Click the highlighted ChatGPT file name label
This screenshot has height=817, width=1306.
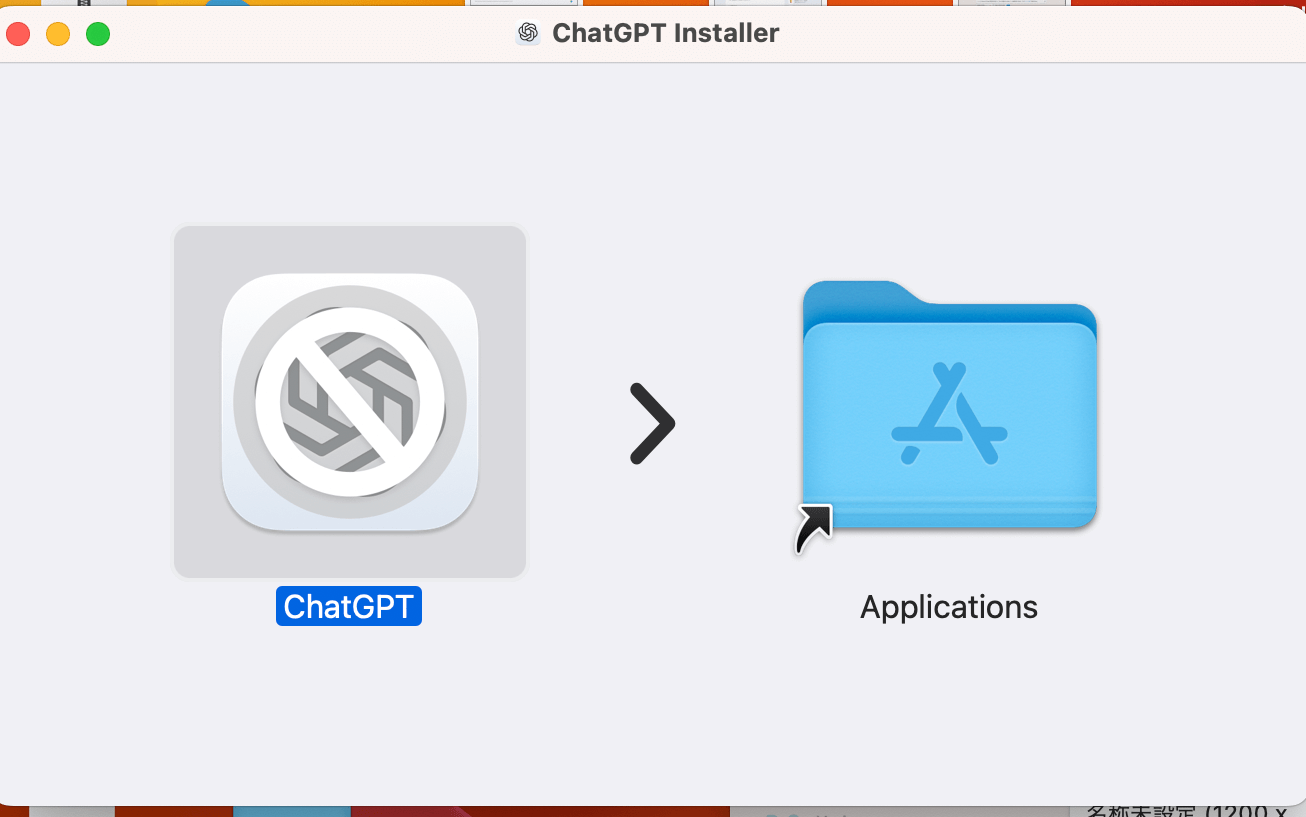pos(349,606)
